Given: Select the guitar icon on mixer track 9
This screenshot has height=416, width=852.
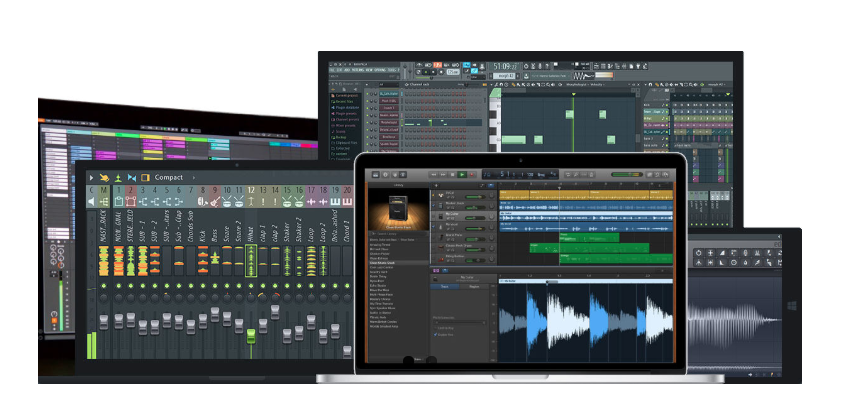Looking at the screenshot, I should click(x=215, y=202).
